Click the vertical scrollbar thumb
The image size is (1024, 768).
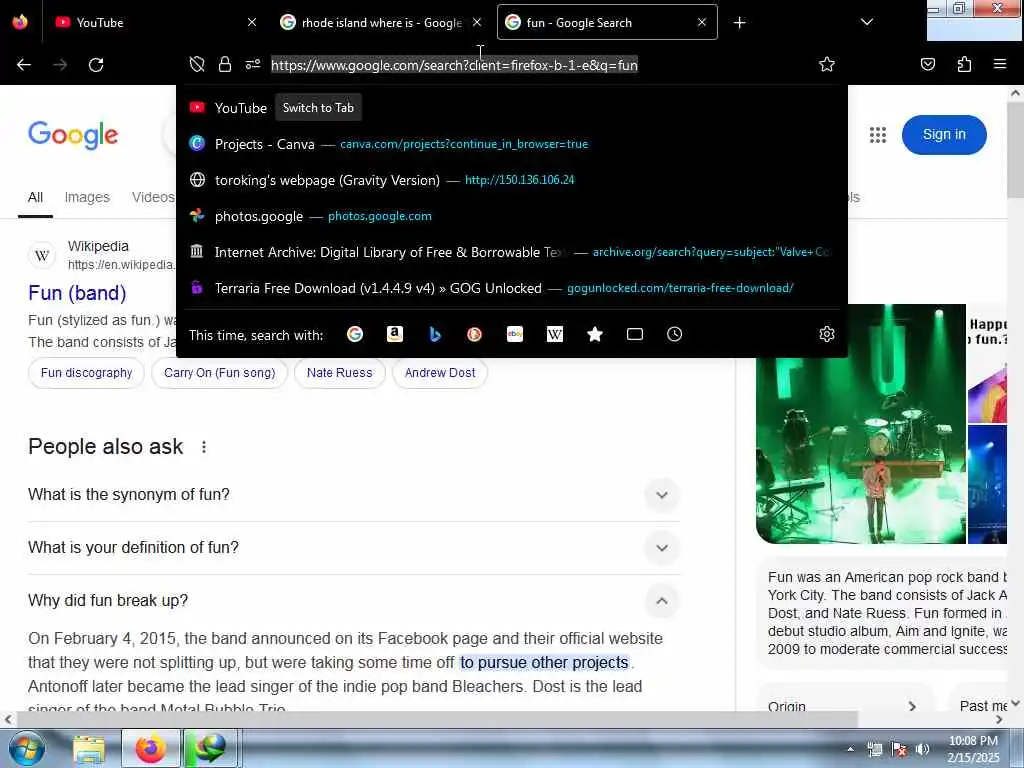pyautogui.click(x=1016, y=149)
